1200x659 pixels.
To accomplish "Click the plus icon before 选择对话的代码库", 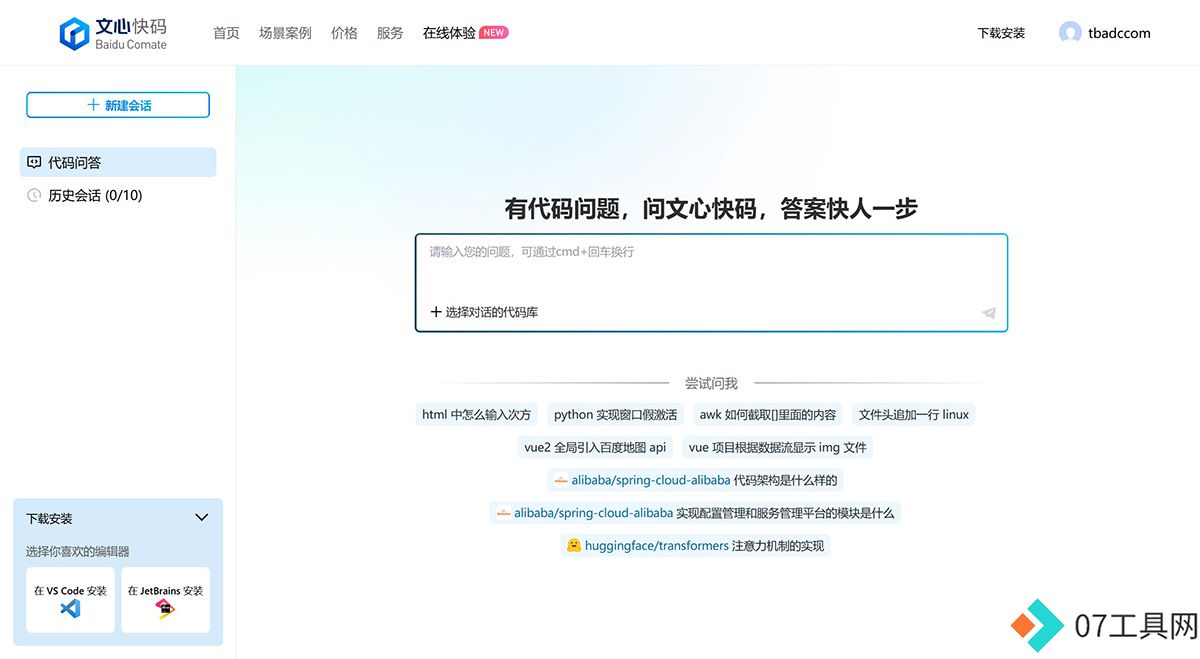I will pos(436,312).
